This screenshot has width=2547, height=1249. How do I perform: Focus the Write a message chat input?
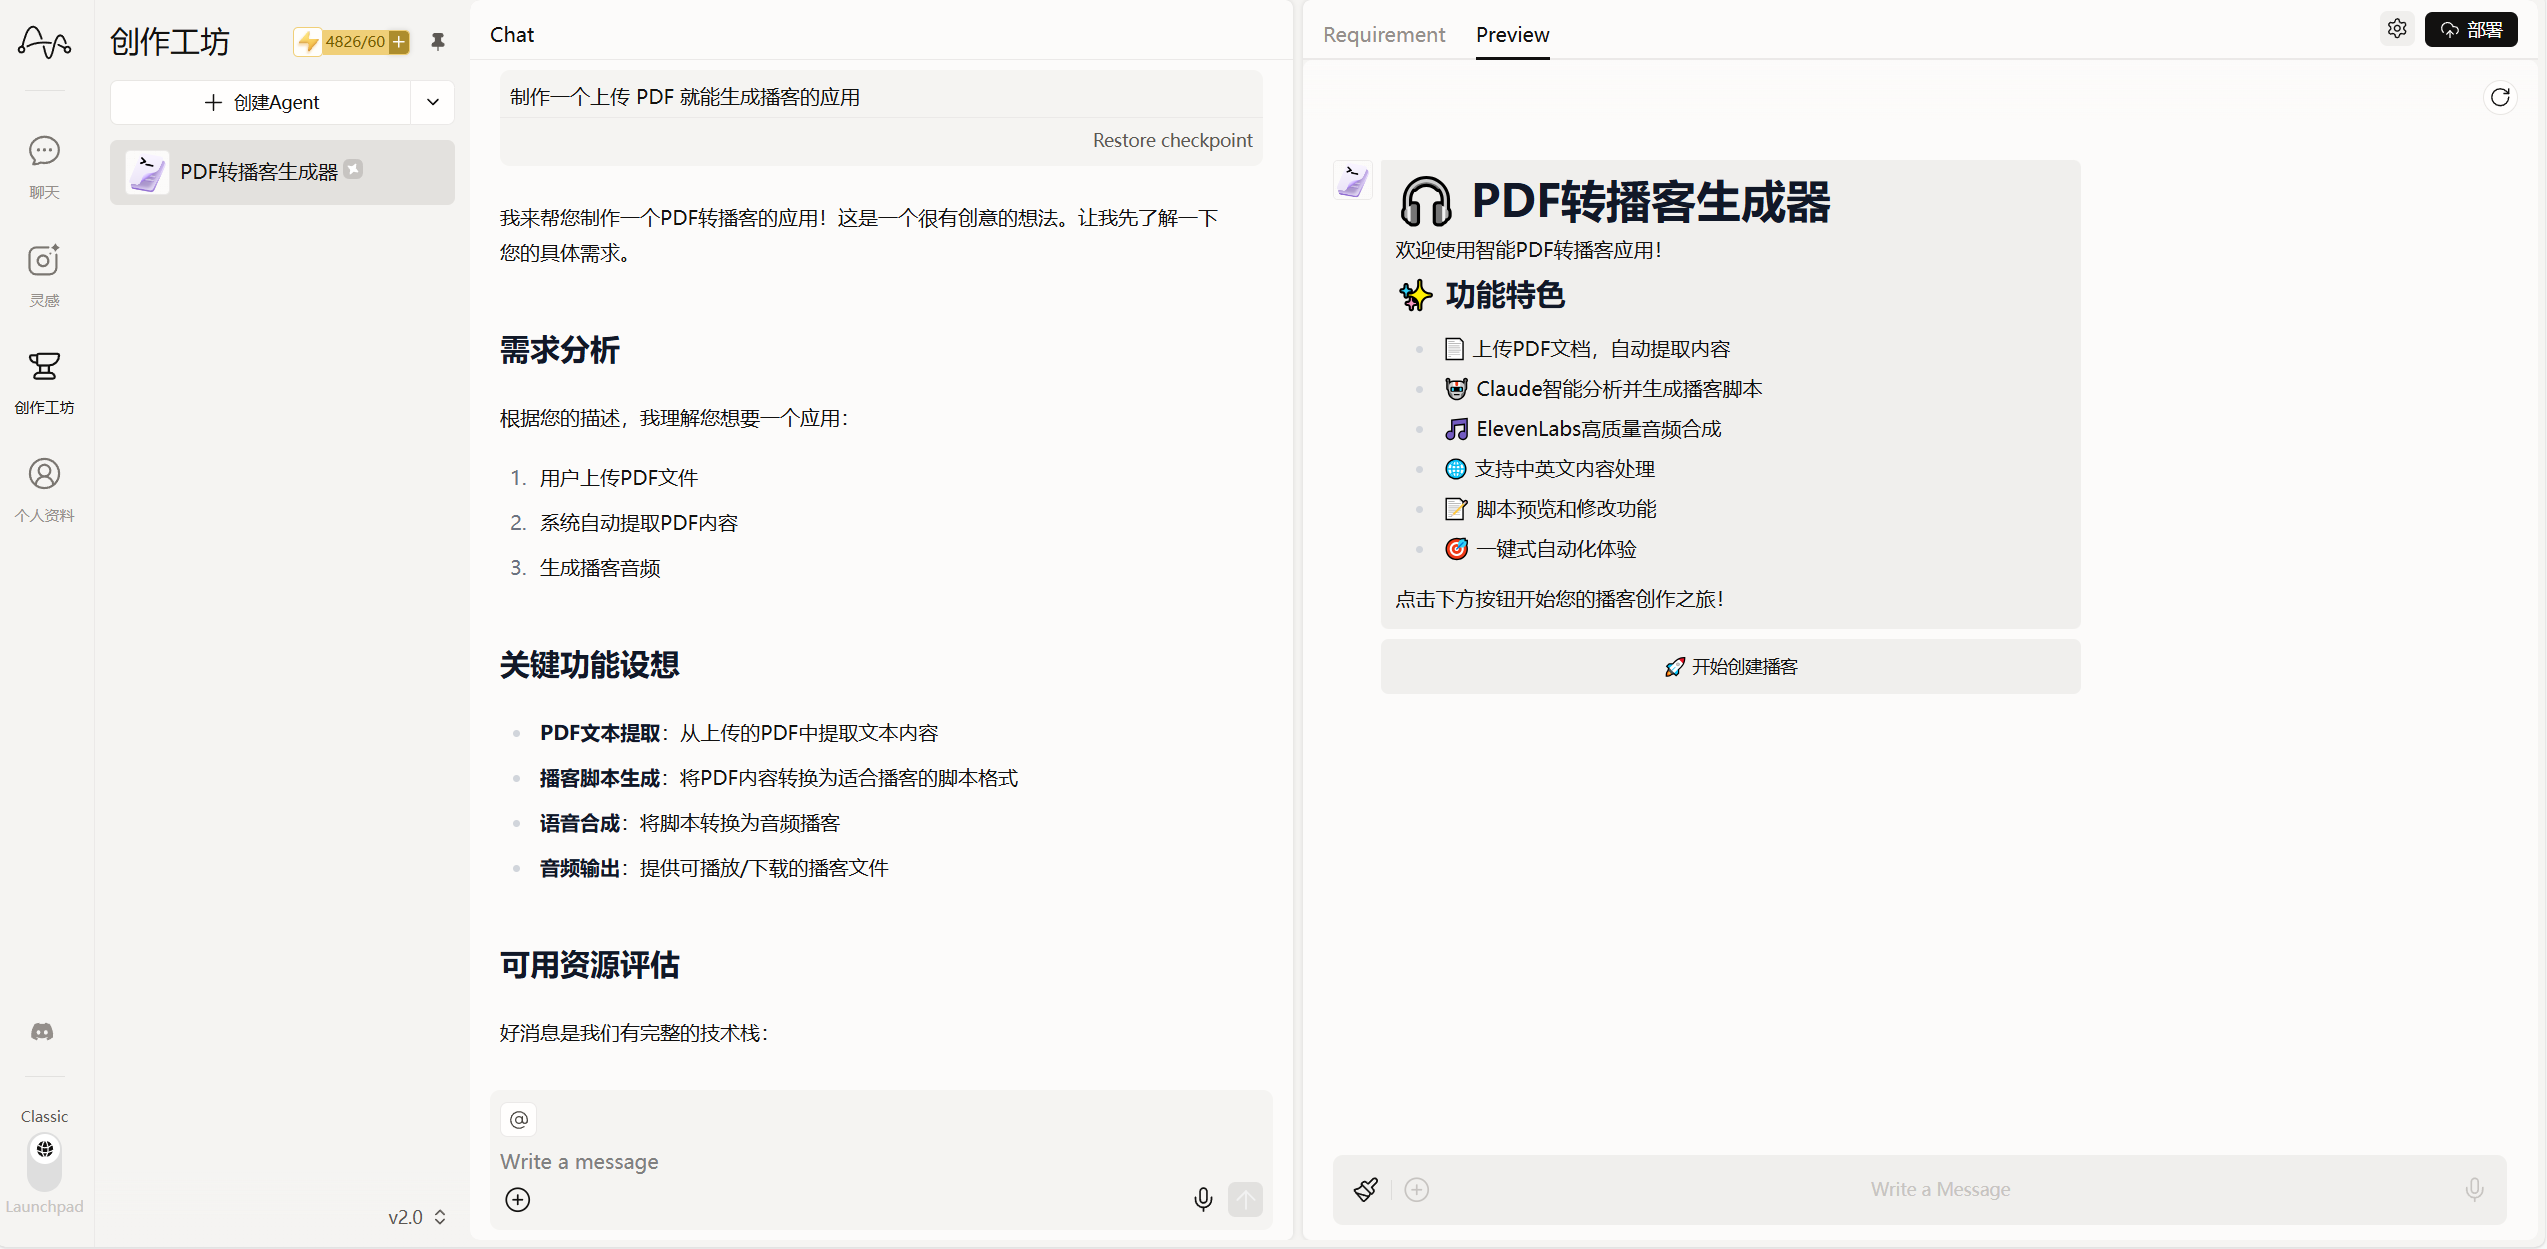click(880, 1161)
